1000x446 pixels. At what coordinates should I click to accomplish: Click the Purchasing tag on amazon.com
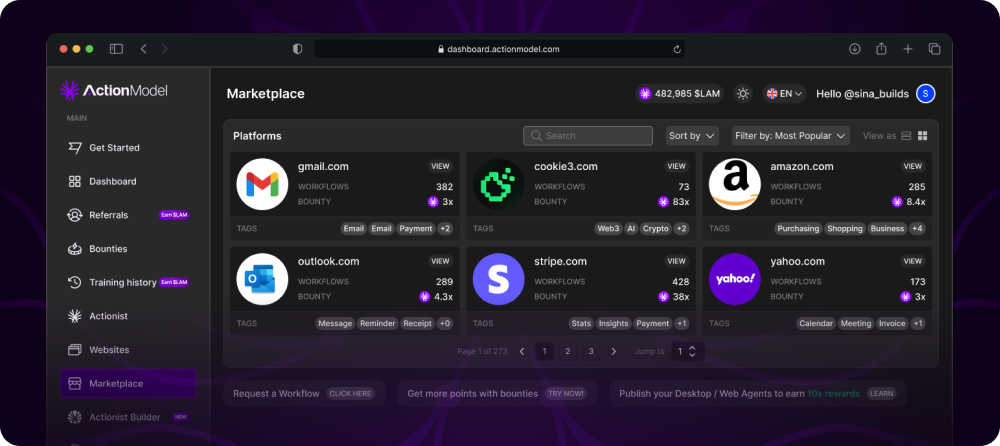click(x=798, y=228)
